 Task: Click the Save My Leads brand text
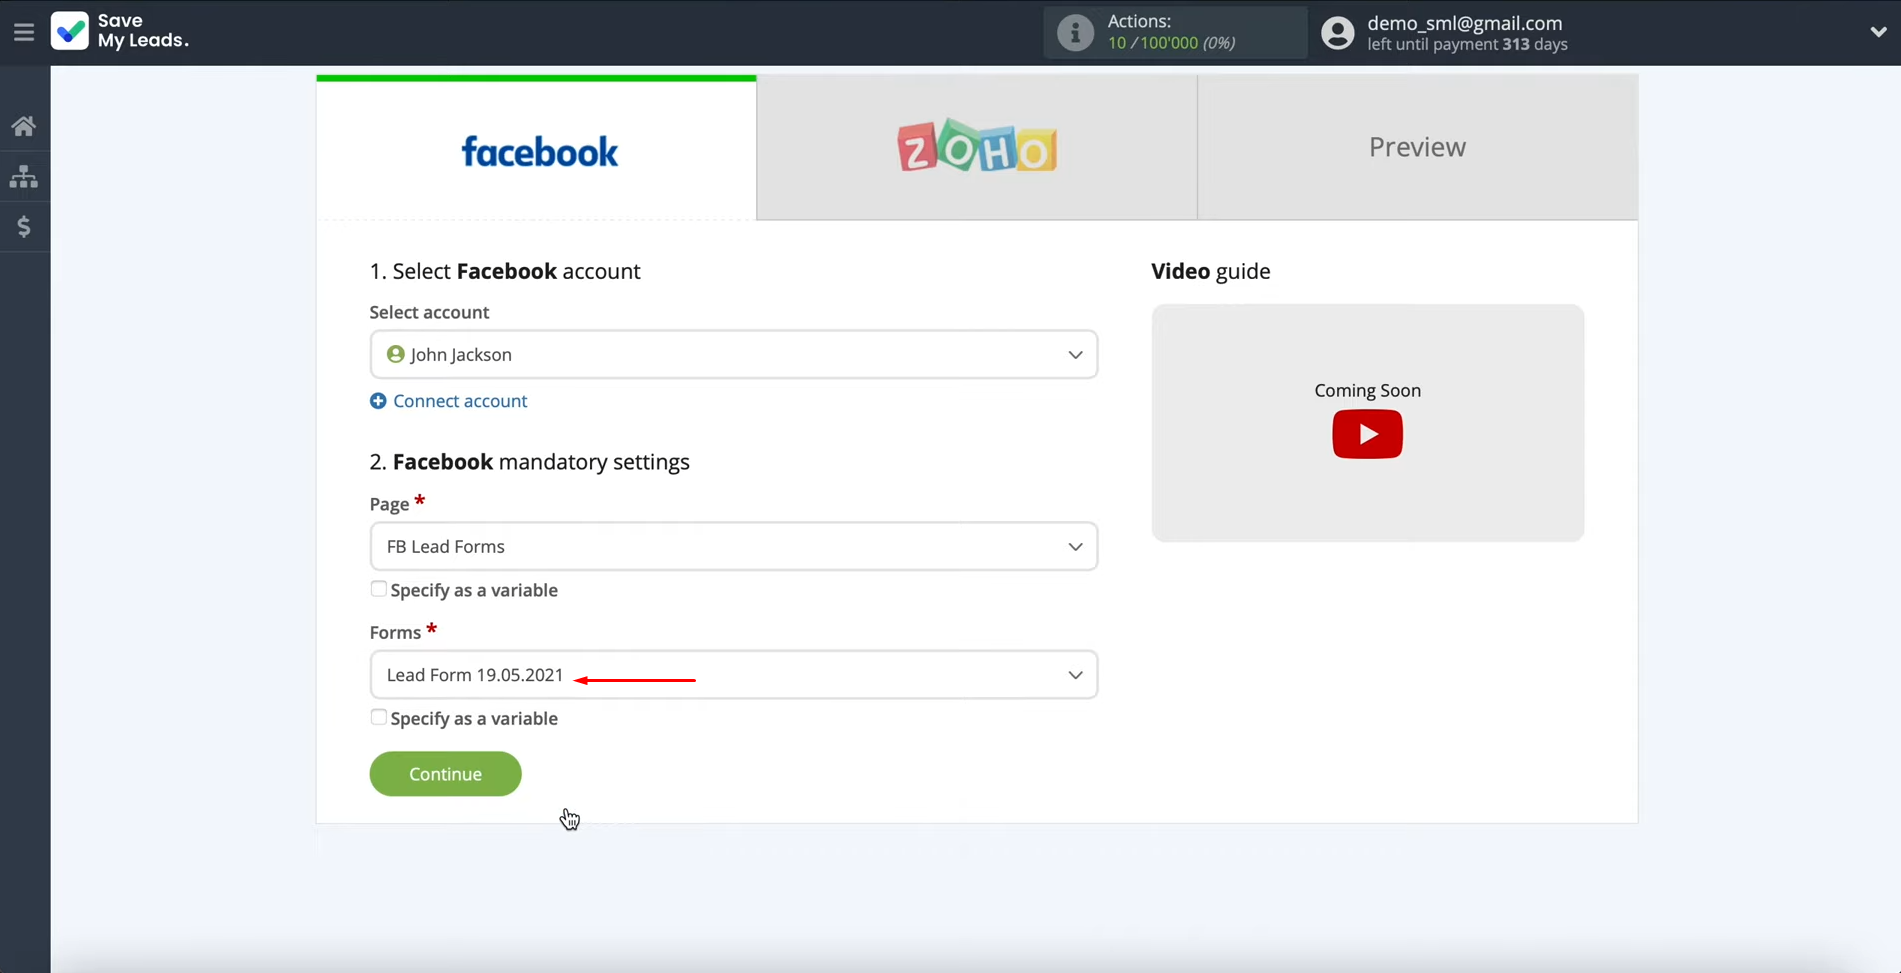pos(143,31)
